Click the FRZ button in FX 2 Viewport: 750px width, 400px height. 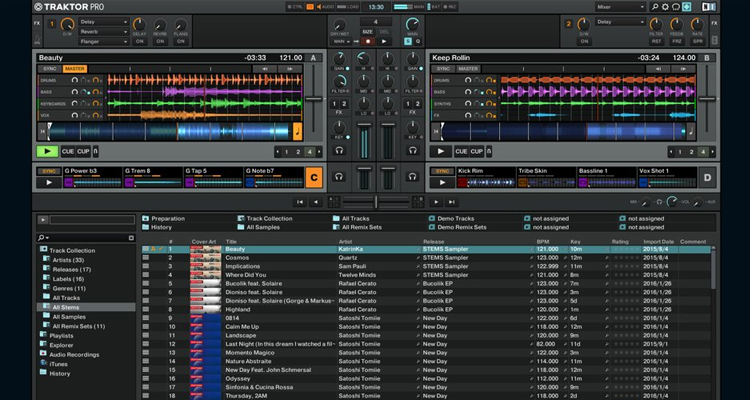coord(676,42)
